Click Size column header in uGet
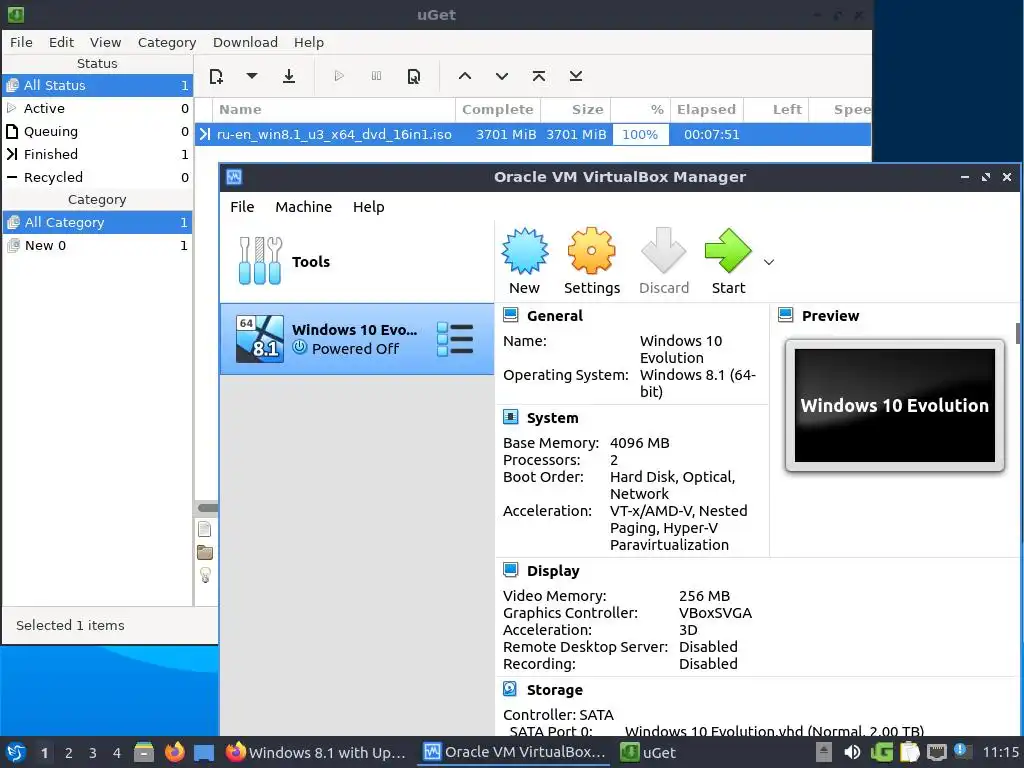The image size is (1024, 768). click(576, 110)
